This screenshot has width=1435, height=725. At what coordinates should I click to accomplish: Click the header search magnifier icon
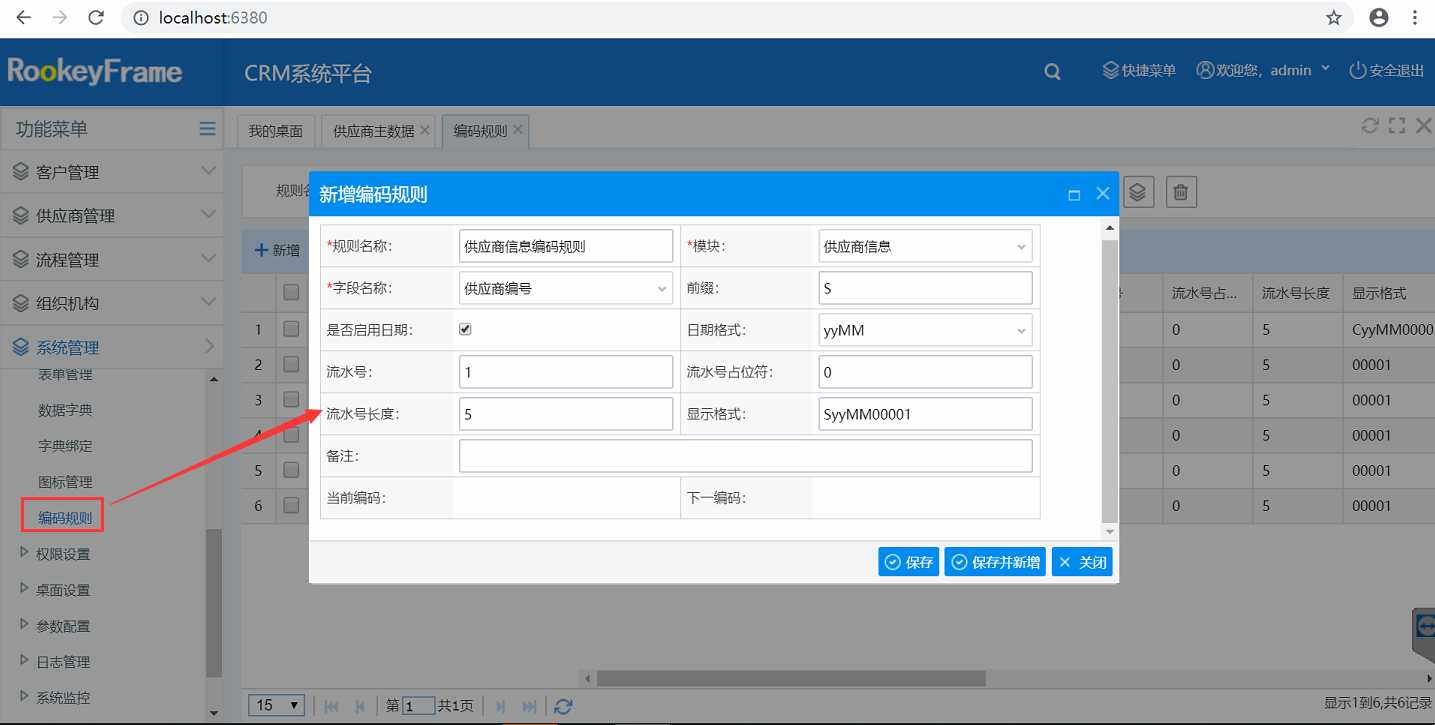point(1052,71)
